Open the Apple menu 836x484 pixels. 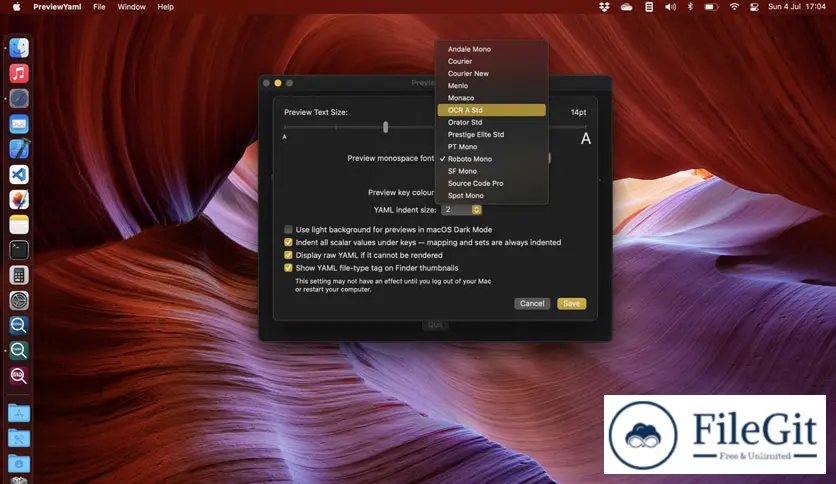pos(17,7)
